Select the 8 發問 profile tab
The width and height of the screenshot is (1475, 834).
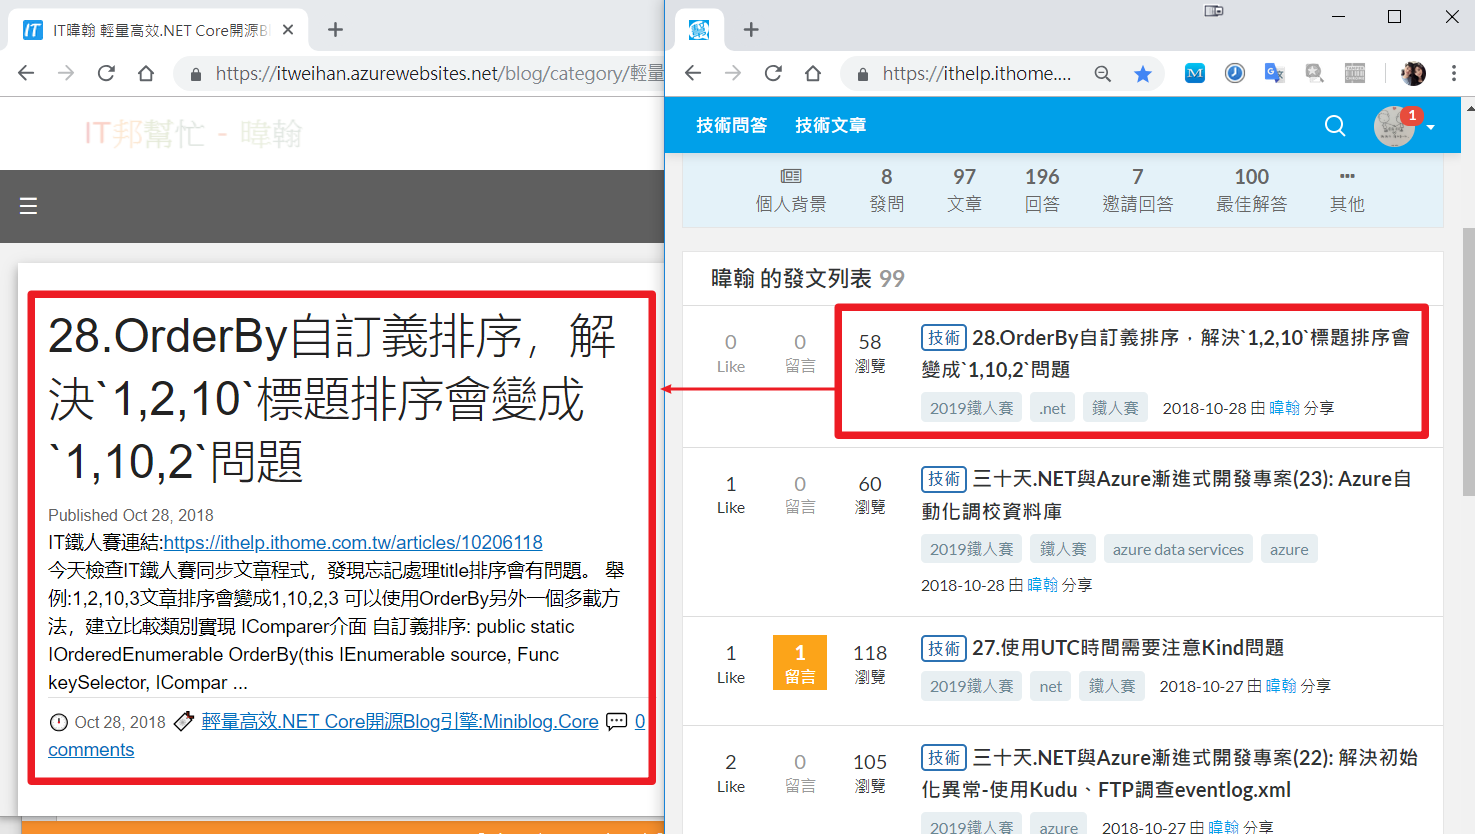(887, 190)
